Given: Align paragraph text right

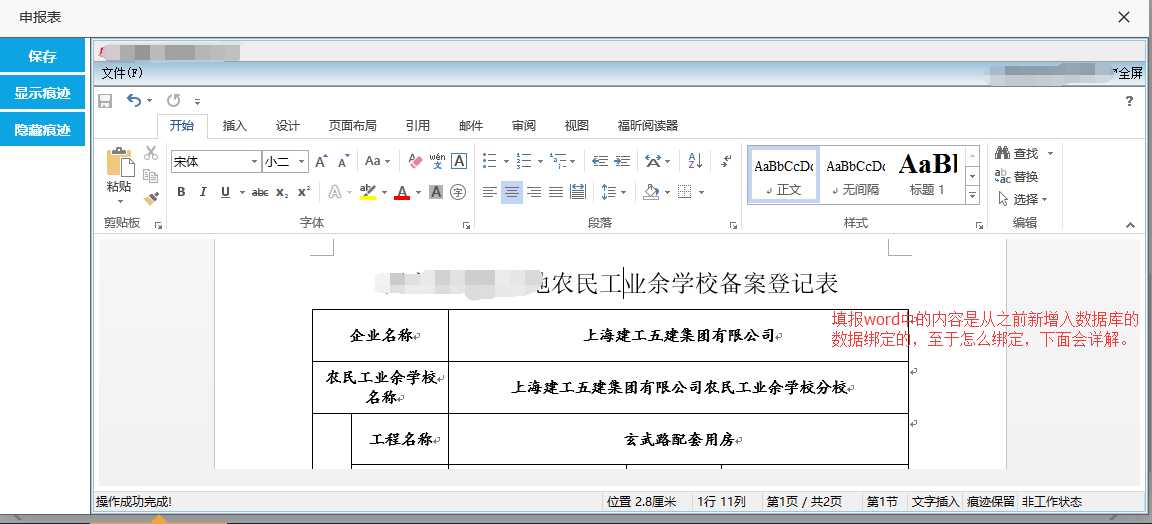Looking at the screenshot, I should (x=534, y=192).
